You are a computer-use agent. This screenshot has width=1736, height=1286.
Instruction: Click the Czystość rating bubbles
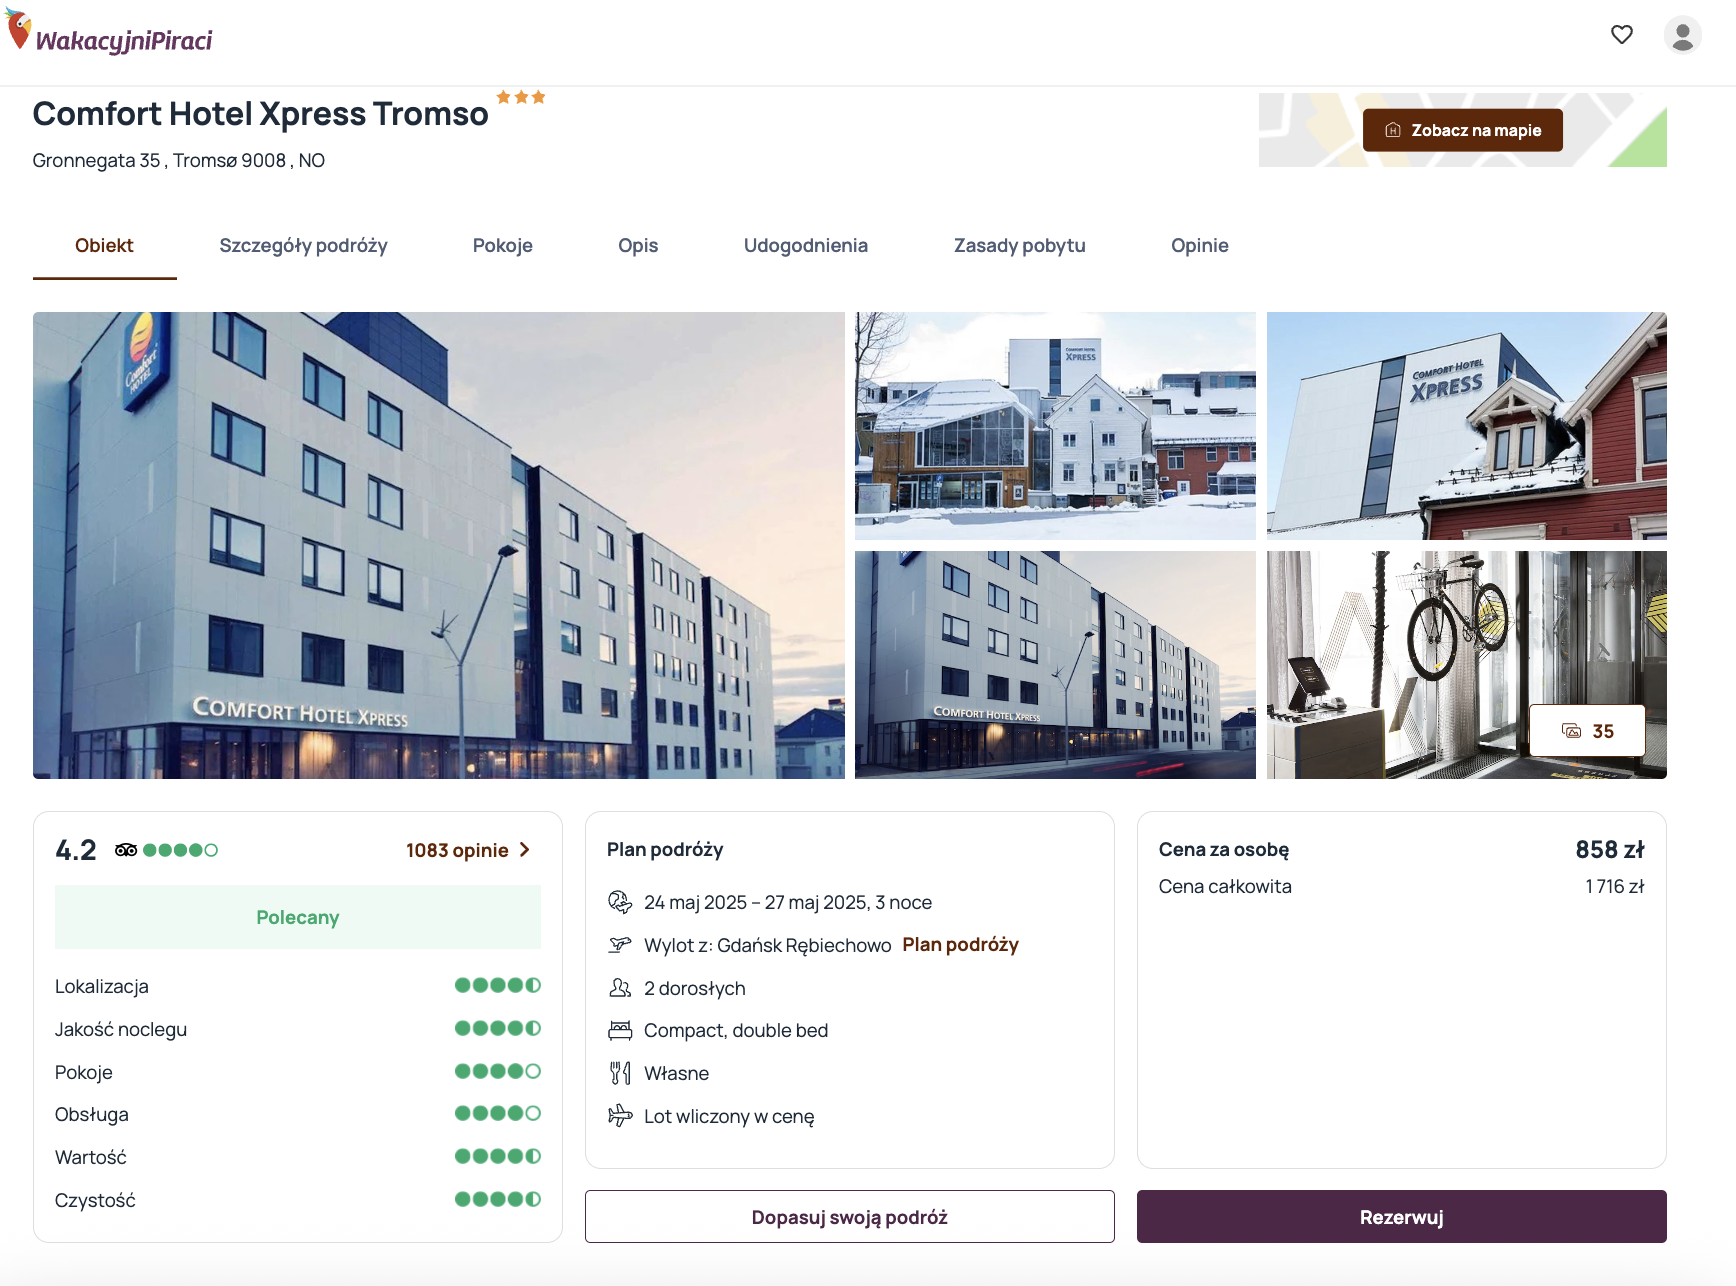click(498, 1199)
